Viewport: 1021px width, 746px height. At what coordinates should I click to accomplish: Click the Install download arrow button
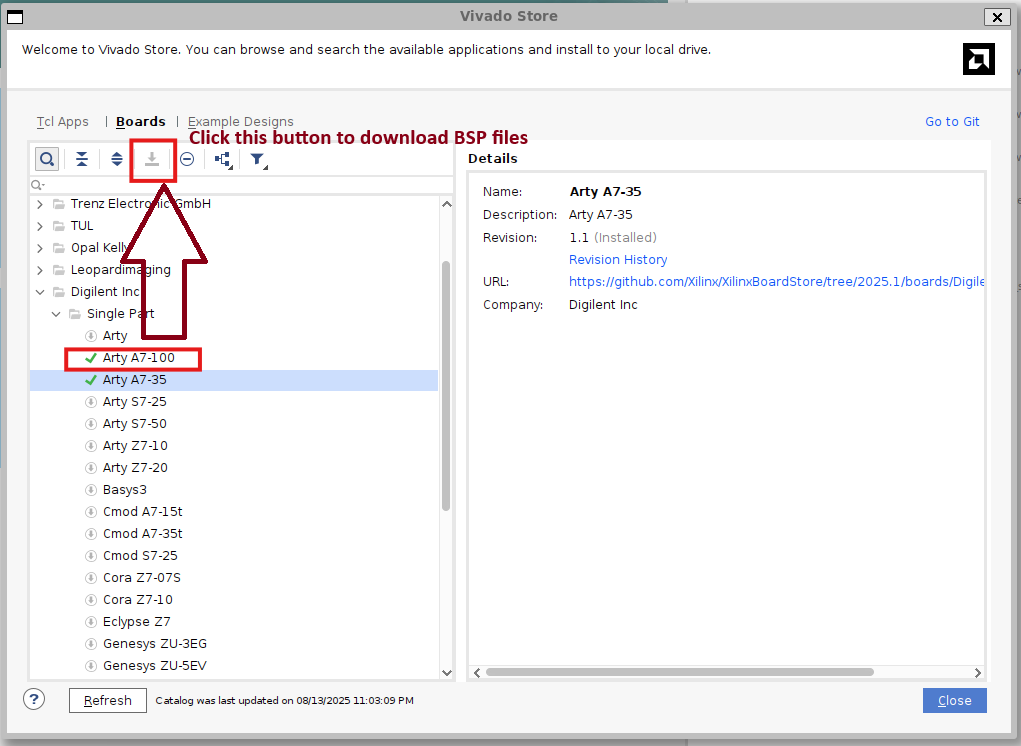tap(152, 159)
